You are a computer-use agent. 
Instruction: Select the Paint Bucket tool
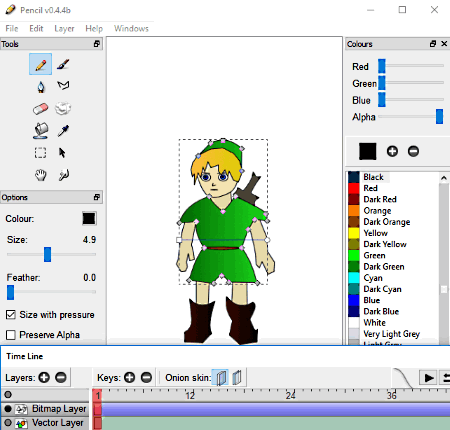click(41, 130)
